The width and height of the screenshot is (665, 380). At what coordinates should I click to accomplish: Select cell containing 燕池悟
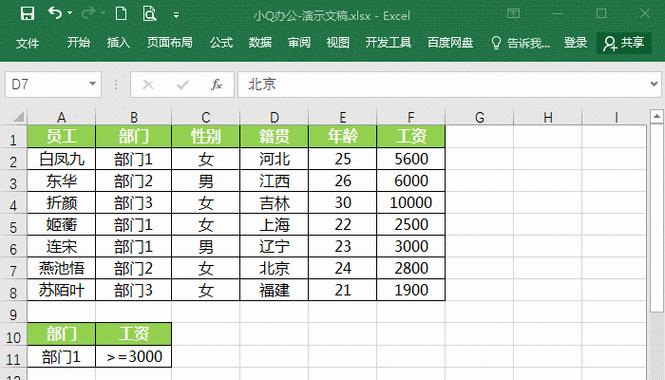pyautogui.click(x=61, y=268)
